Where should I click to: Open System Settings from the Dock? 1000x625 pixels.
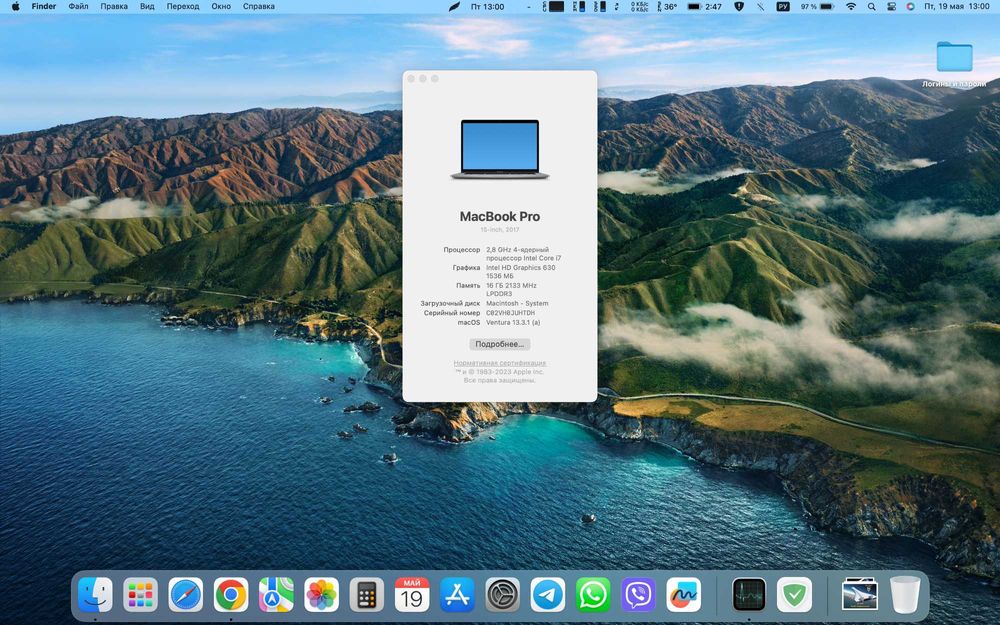(503, 595)
